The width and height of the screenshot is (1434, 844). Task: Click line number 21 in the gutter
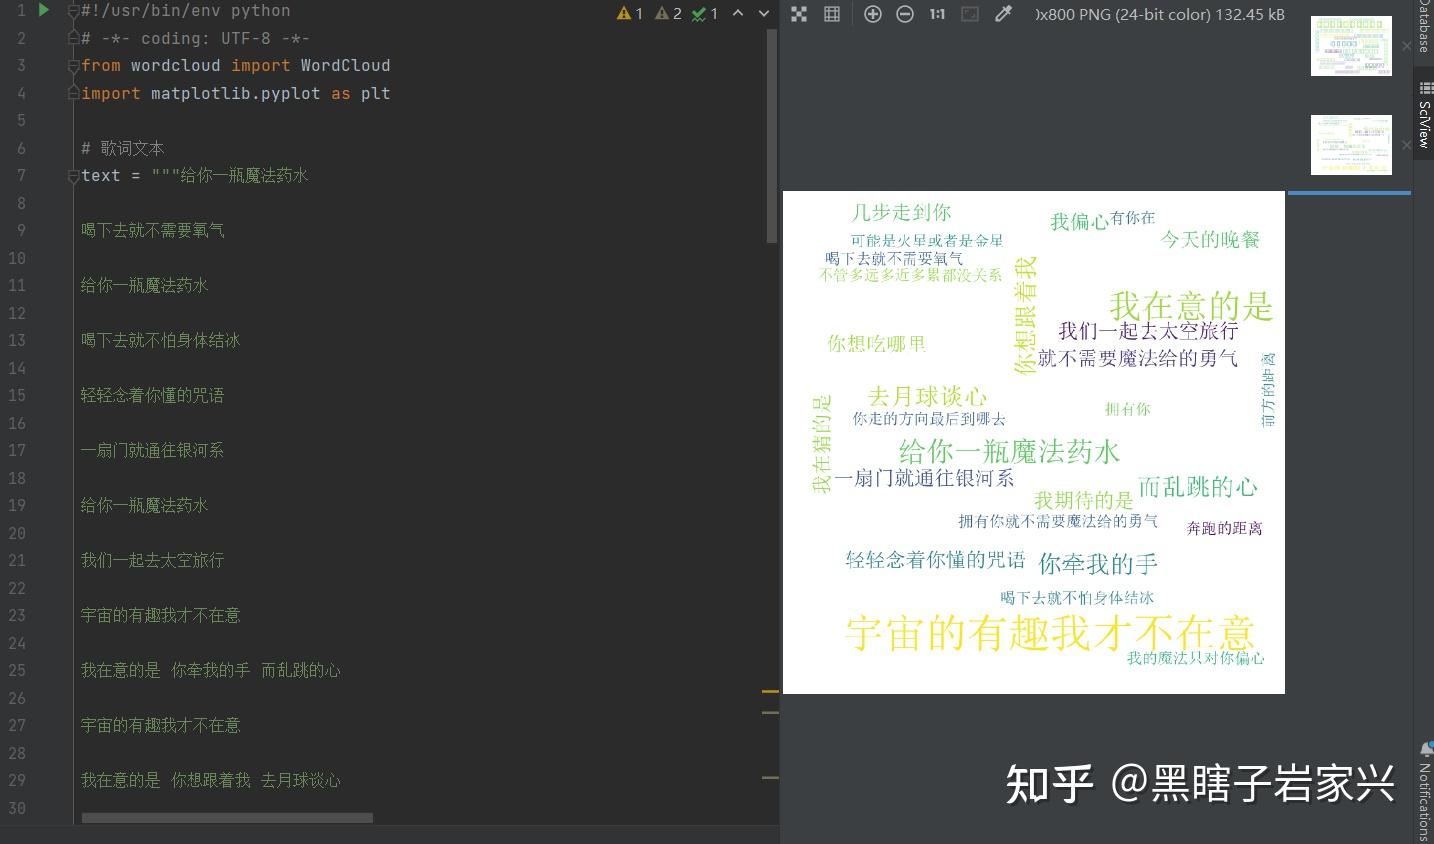(x=17, y=560)
